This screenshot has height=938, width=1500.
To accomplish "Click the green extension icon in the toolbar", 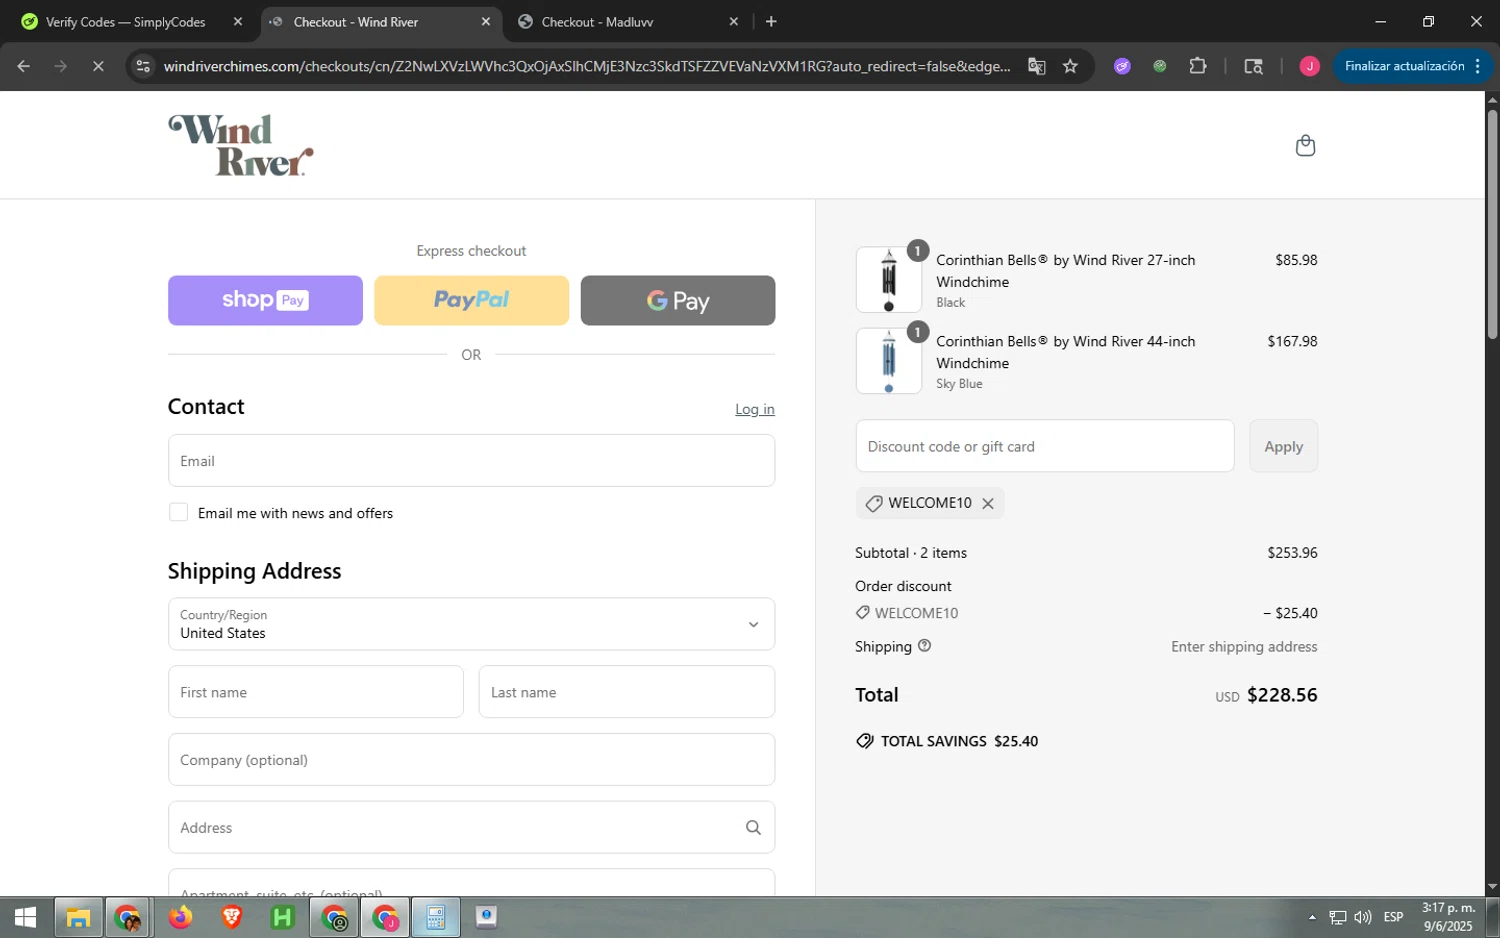I will click(1160, 66).
